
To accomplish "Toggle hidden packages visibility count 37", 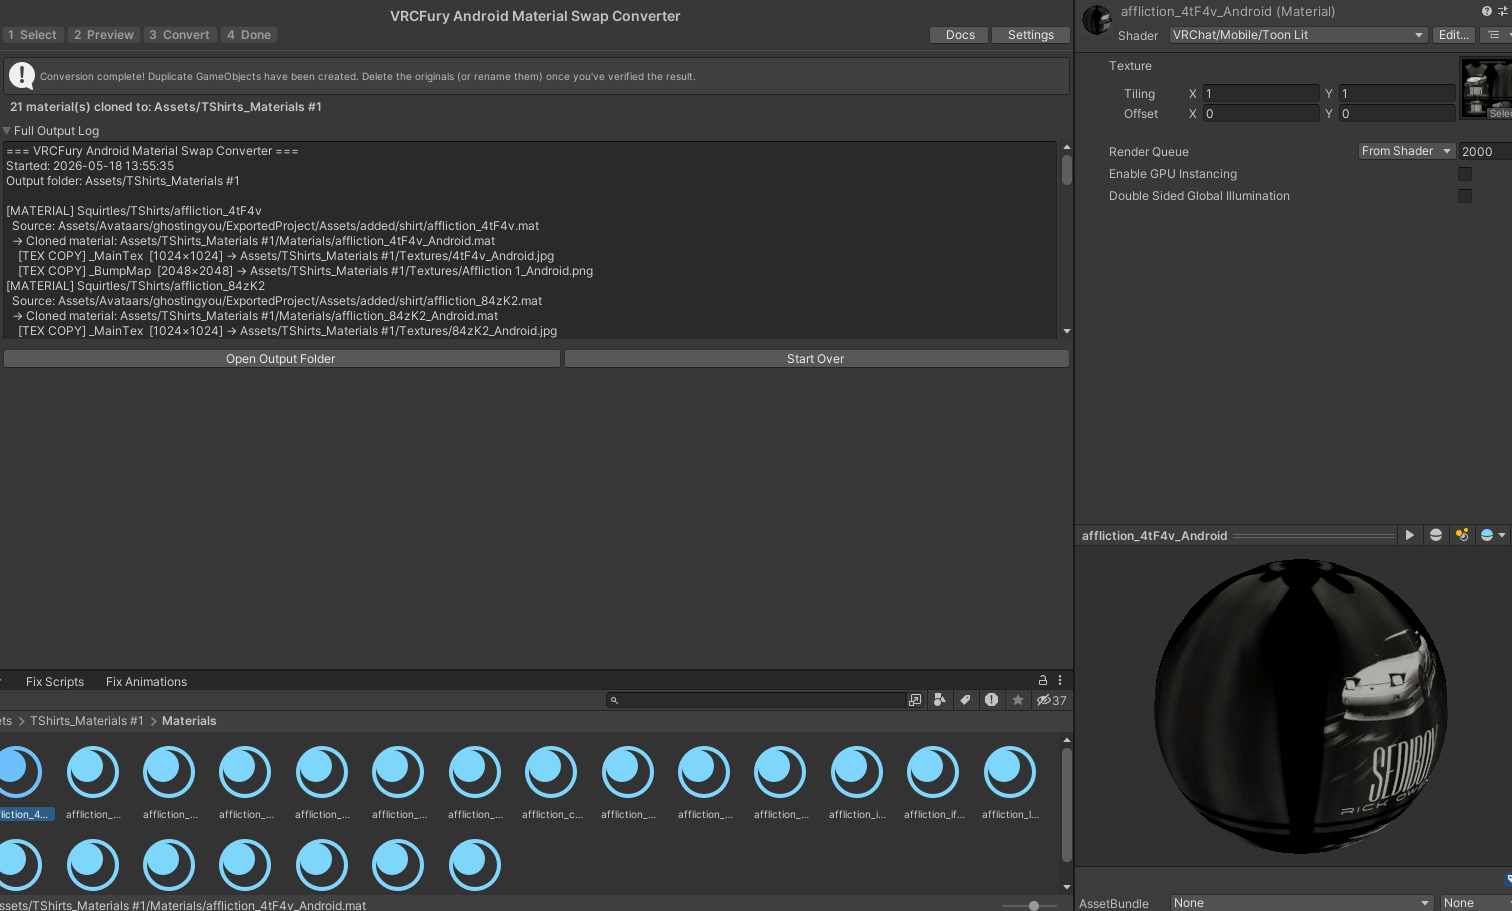I will point(1051,700).
